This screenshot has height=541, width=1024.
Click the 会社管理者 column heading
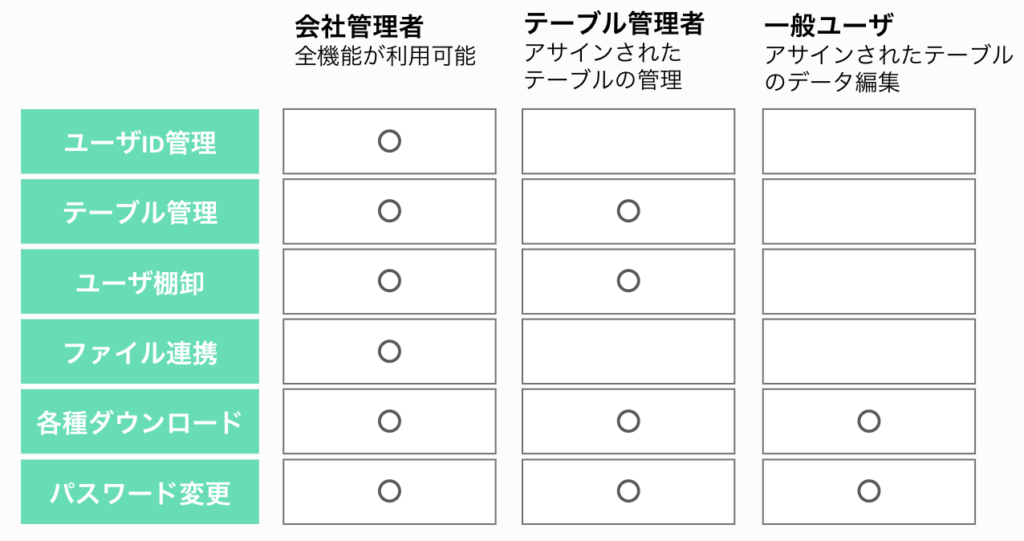click(x=359, y=27)
